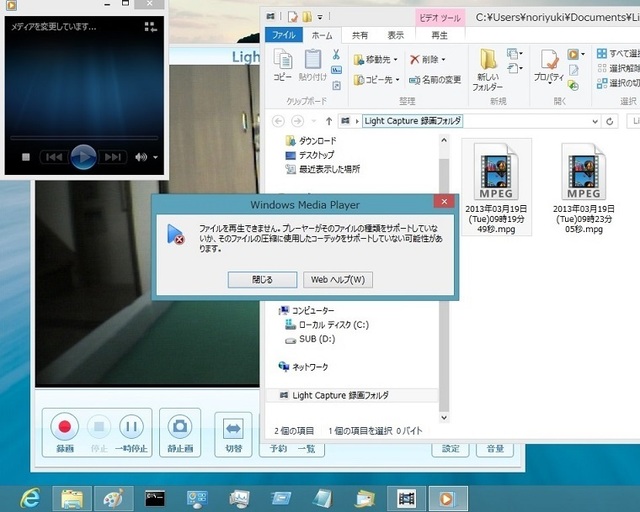This screenshot has height=512, width=640.
Task: Close the Windows Media Player error dialog
Action: pos(262,280)
